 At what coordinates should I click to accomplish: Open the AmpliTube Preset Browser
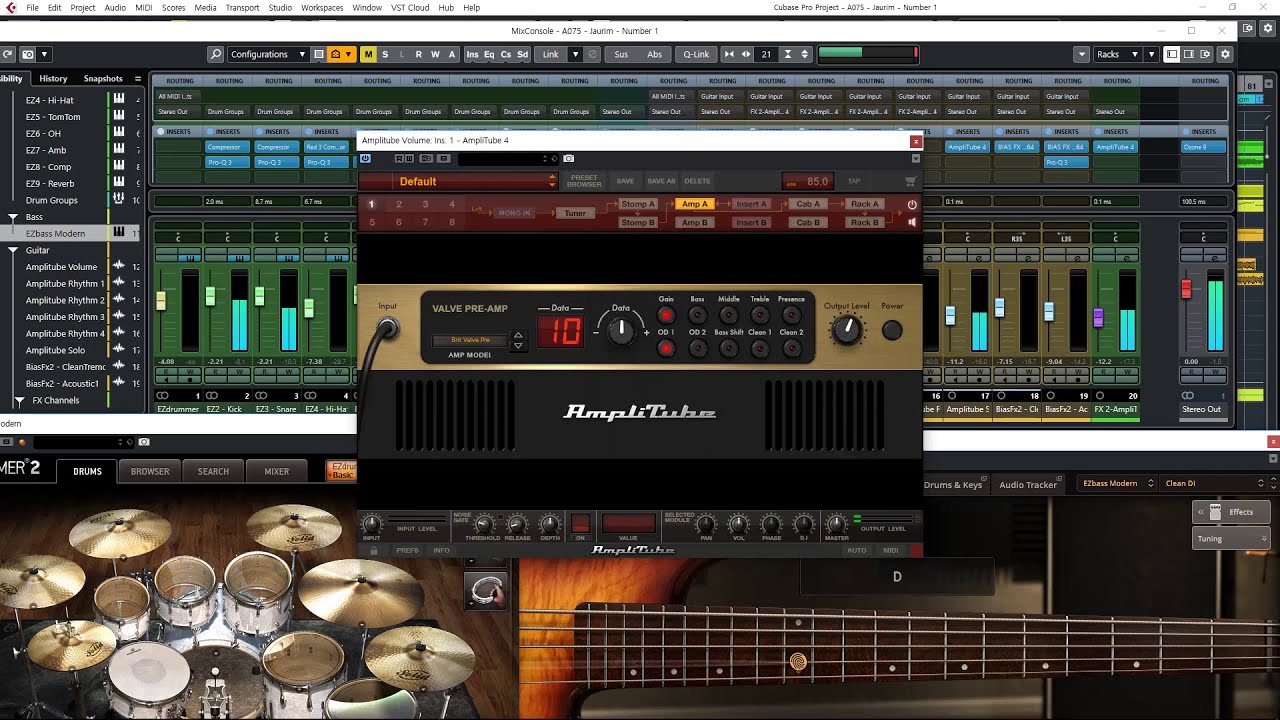coord(584,181)
